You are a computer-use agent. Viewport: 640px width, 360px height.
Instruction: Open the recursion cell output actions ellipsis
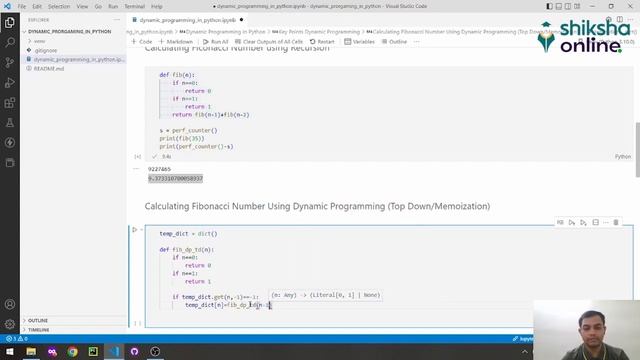click(x=136, y=169)
